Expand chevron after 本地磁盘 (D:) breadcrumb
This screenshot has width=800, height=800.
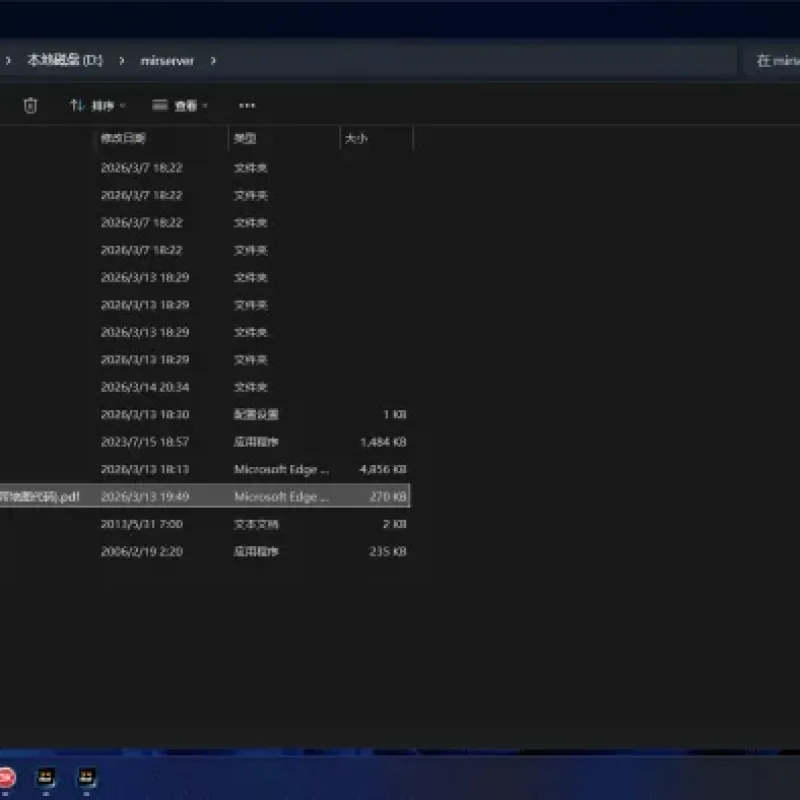(x=121, y=61)
